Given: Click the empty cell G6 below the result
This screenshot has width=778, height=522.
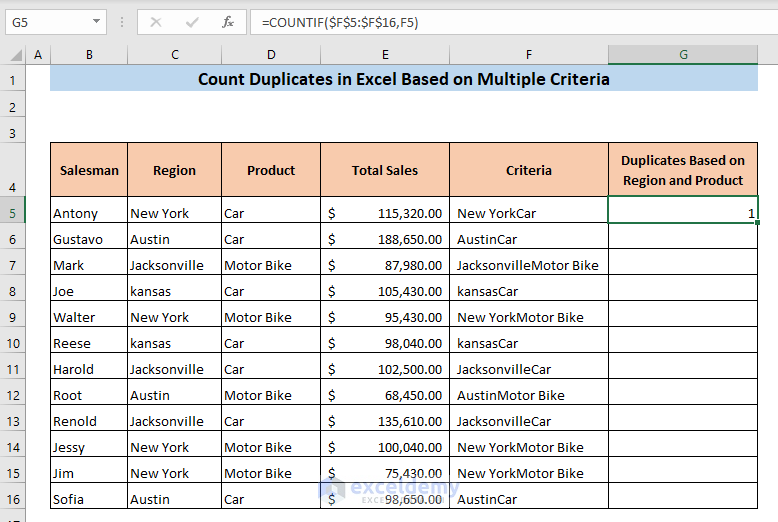Looking at the screenshot, I should (x=683, y=239).
